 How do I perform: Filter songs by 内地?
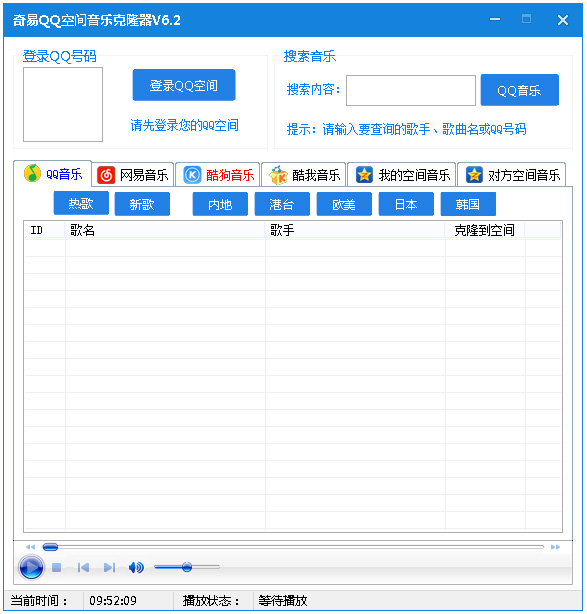(220, 204)
